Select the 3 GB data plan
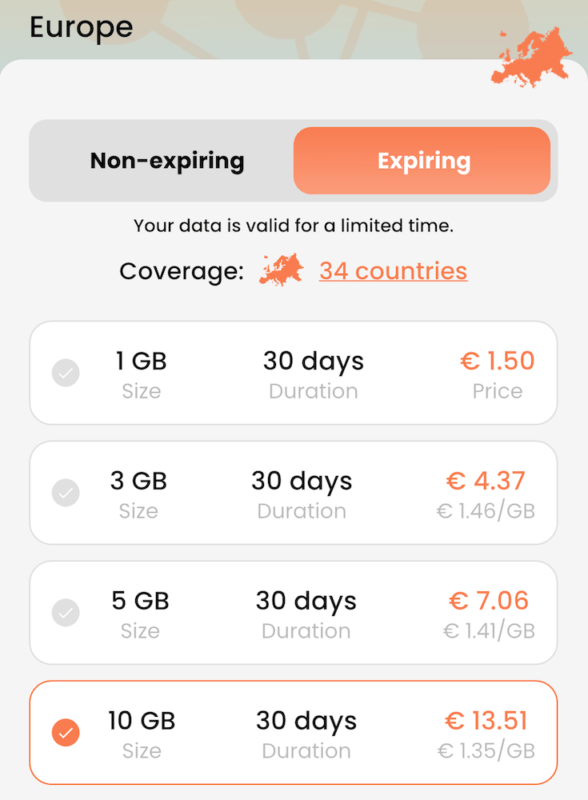The image size is (588, 800). [x=294, y=493]
